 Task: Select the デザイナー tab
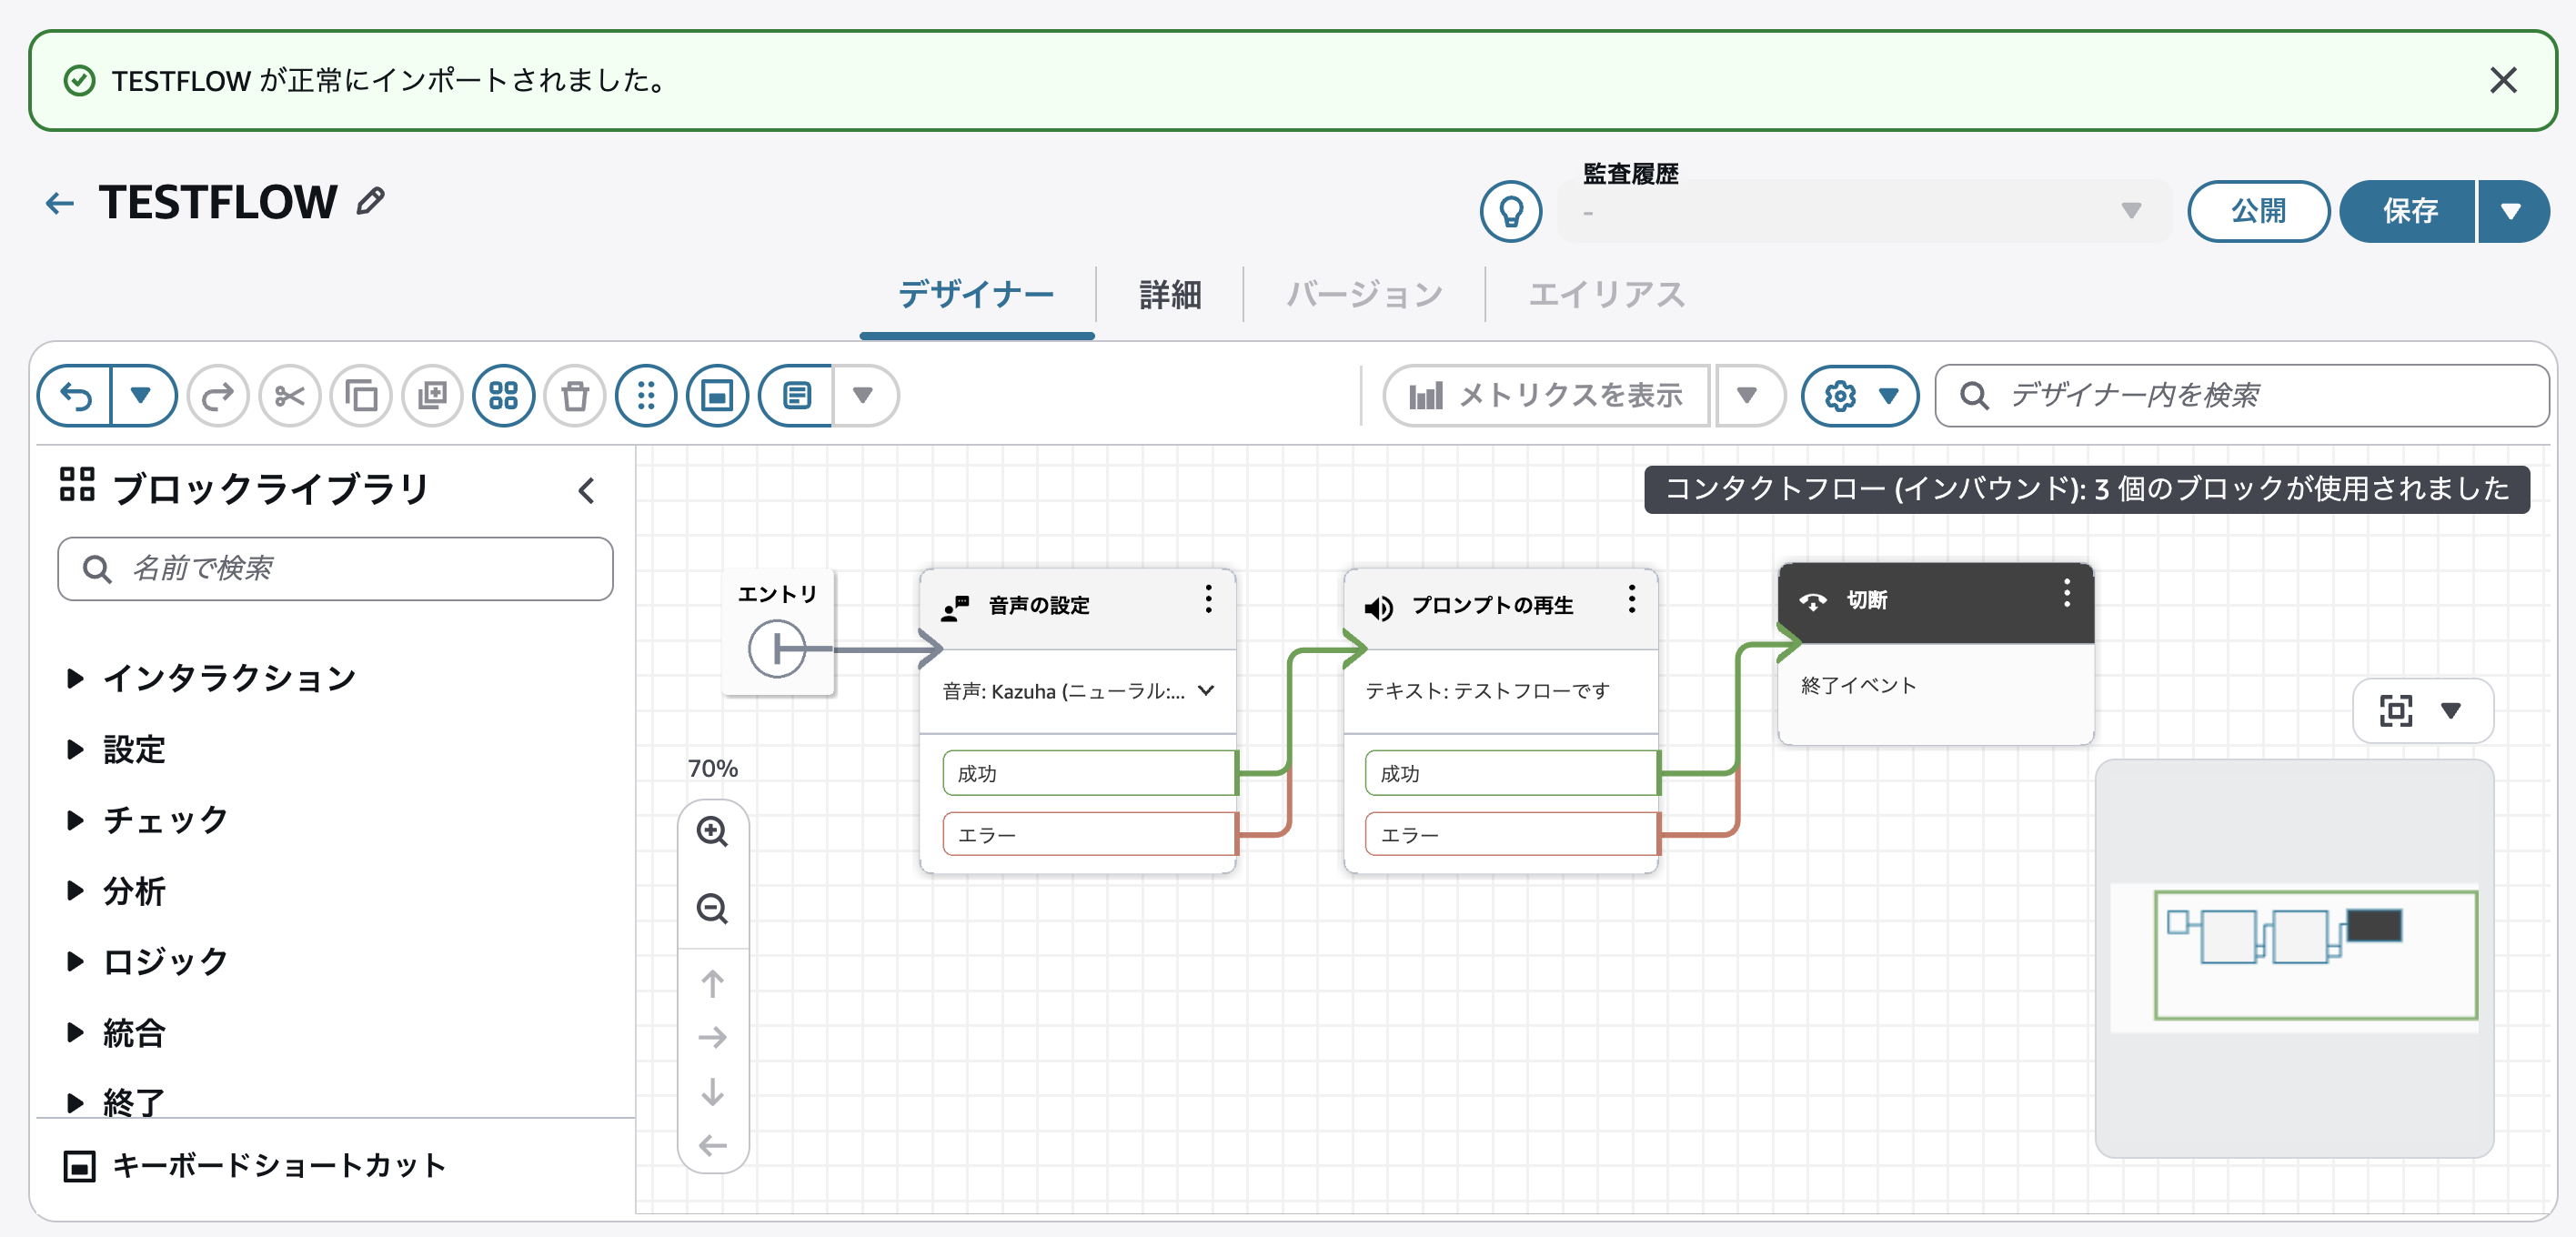(976, 295)
